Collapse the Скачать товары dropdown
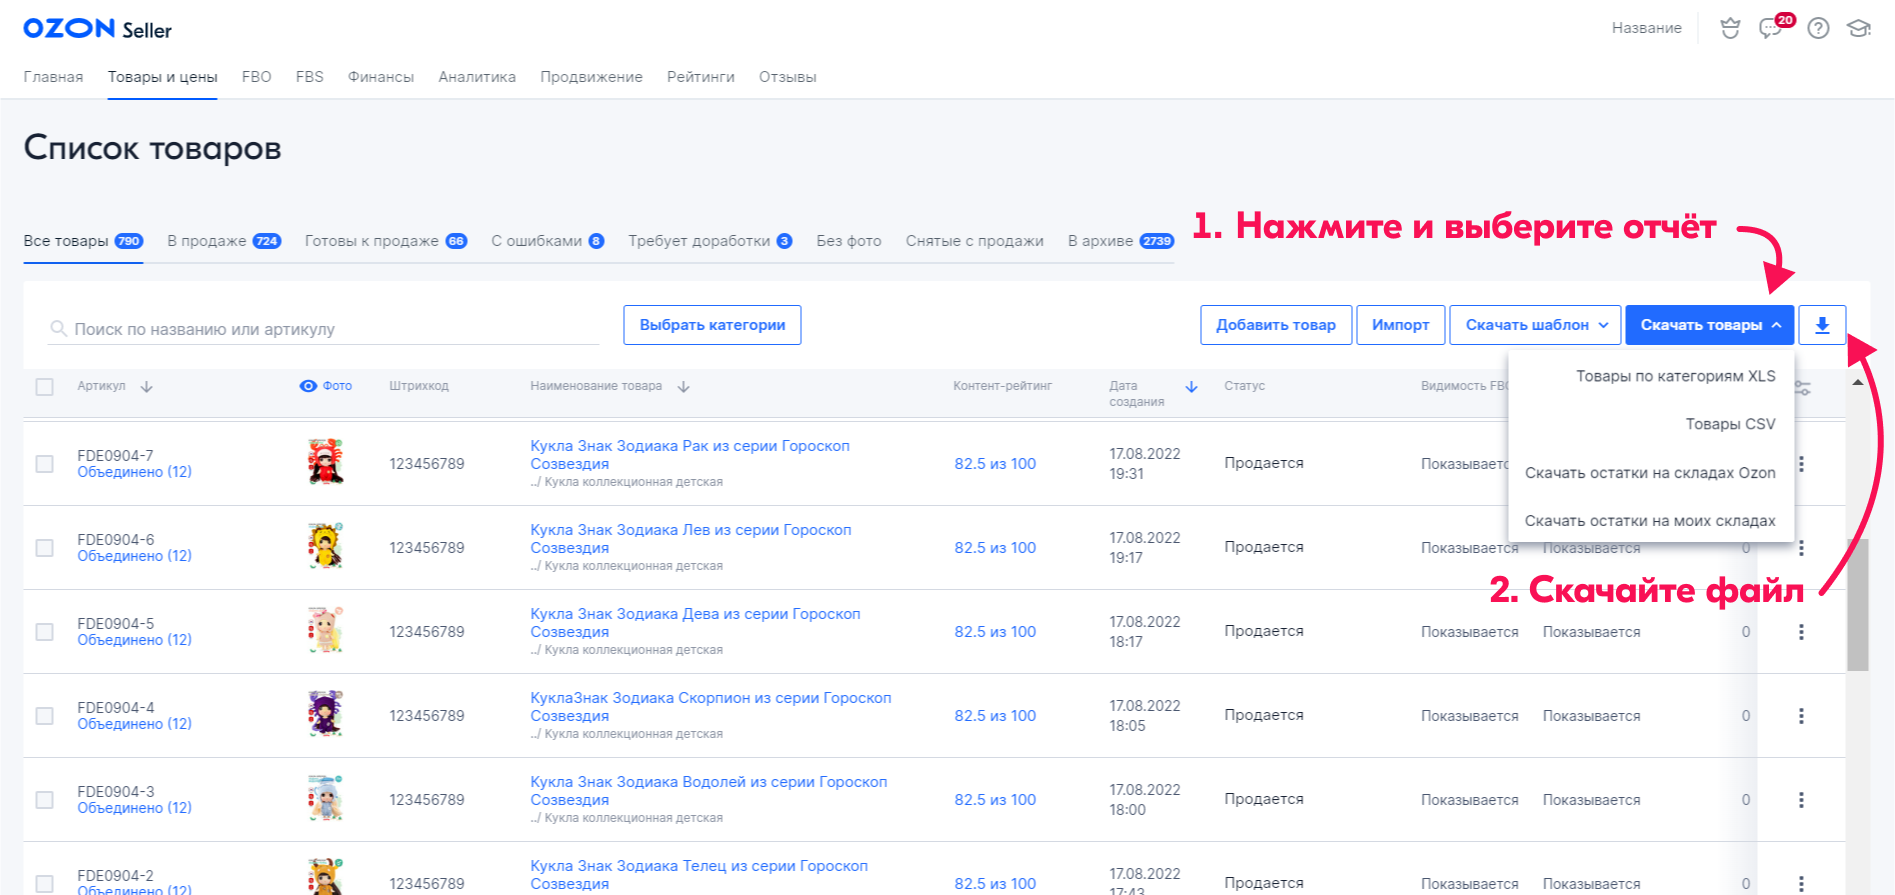 click(1710, 325)
